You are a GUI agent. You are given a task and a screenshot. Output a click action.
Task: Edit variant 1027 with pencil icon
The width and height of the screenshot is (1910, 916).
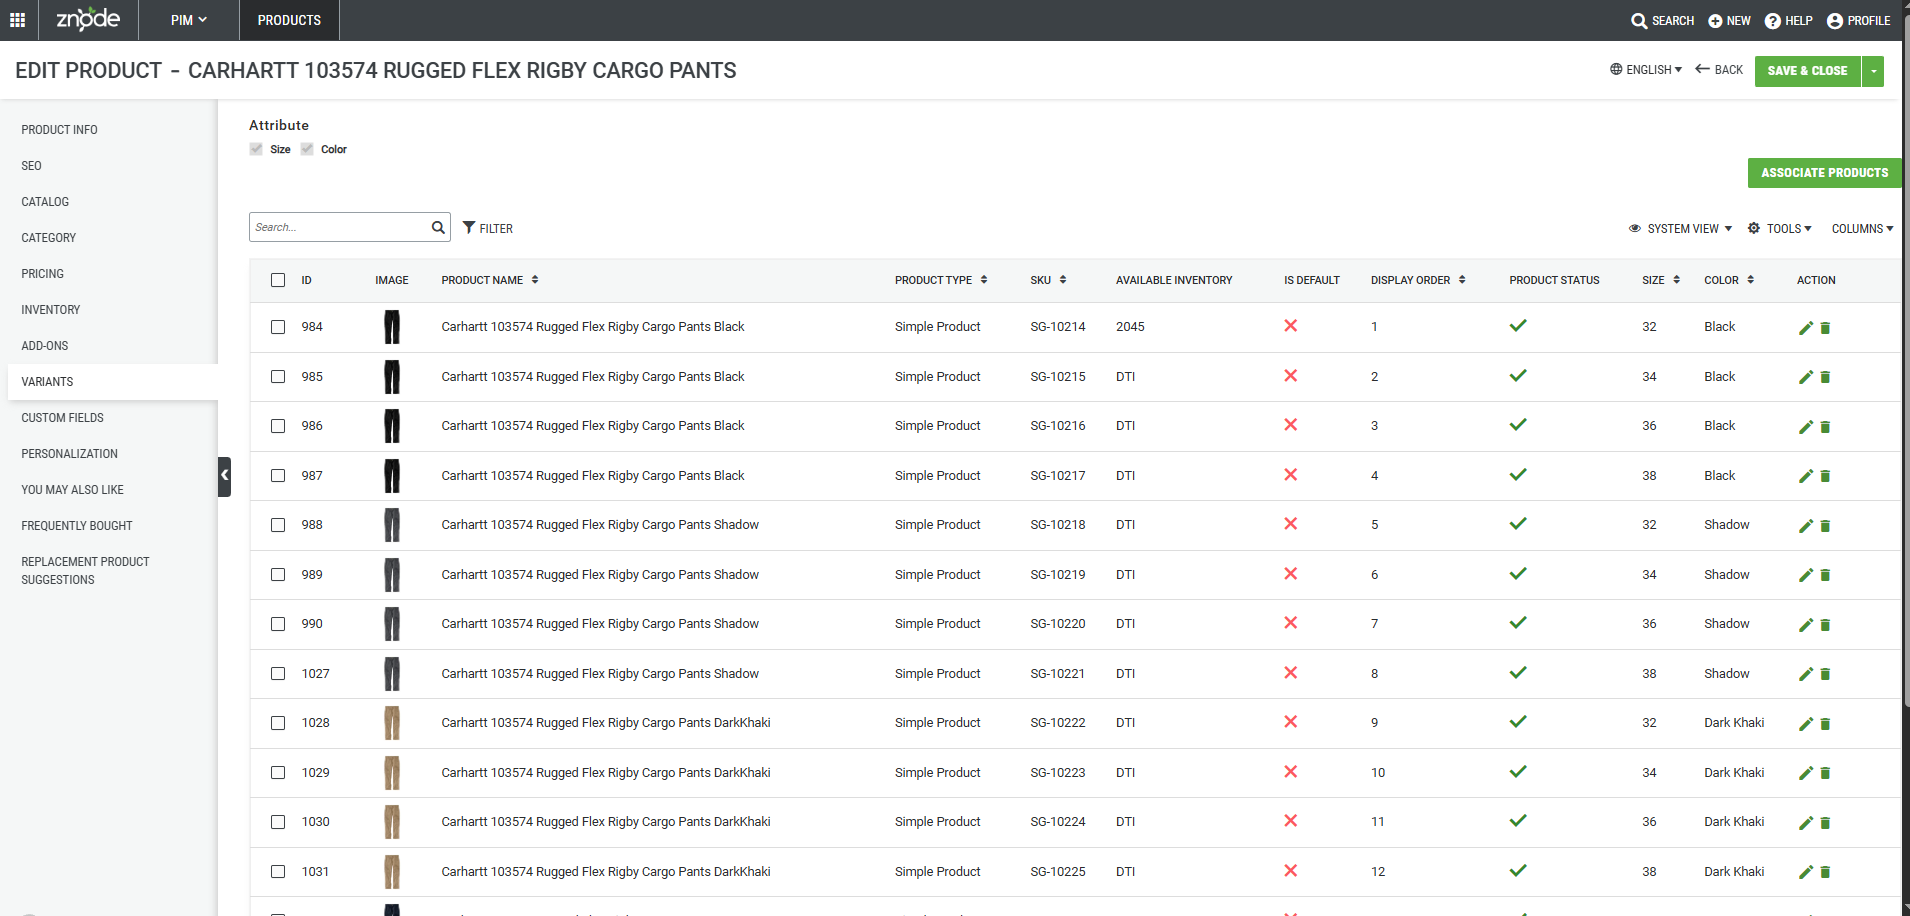click(1806, 674)
